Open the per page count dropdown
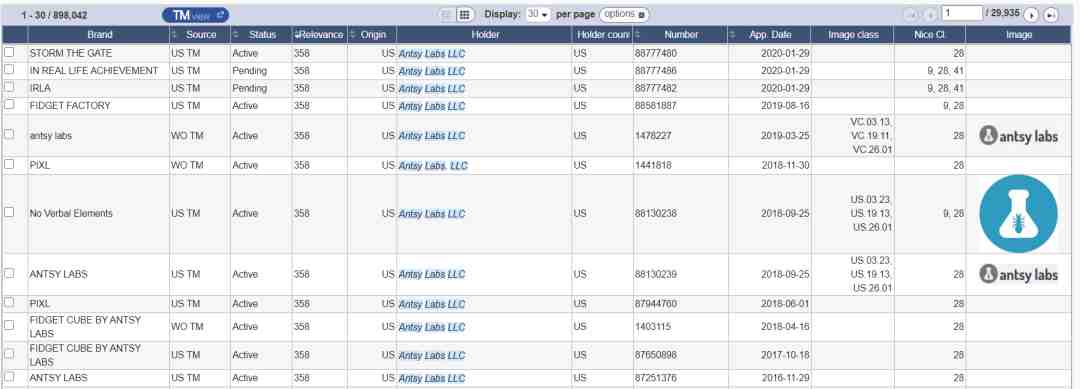Viewport: 1080px width, 389px height. [538, 14]
